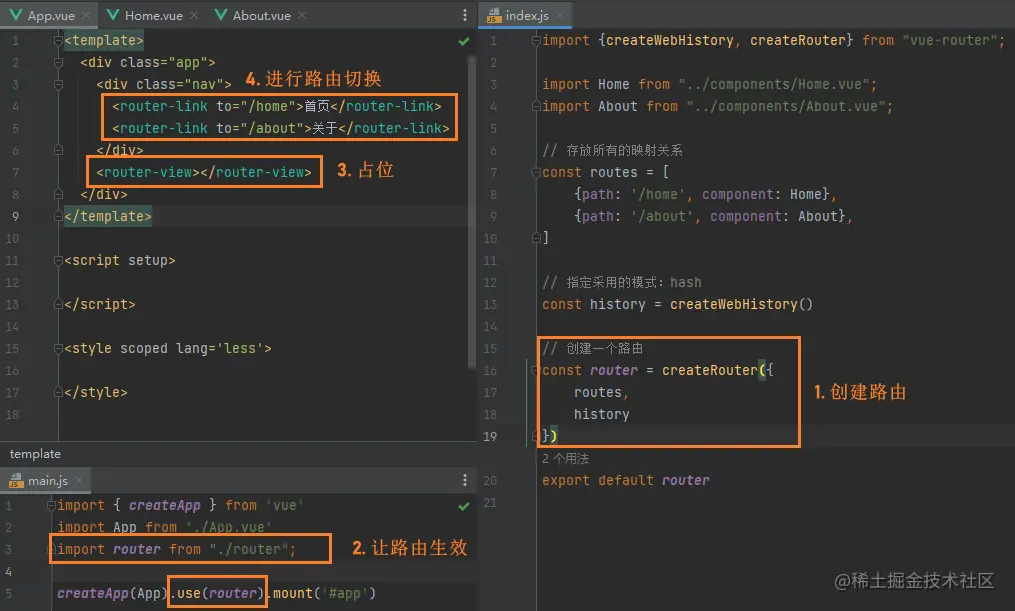
Task: Switch to the App.vue tab
Action: [x=50, y=15]
